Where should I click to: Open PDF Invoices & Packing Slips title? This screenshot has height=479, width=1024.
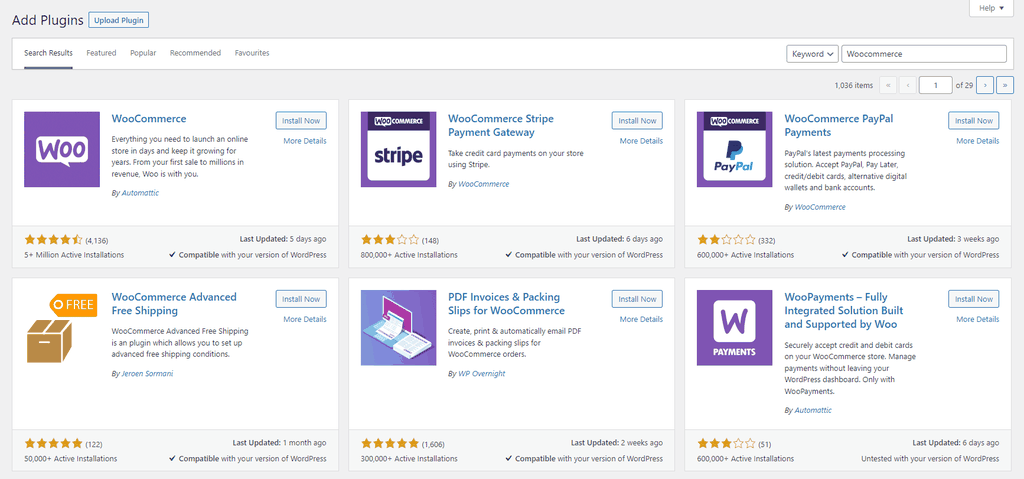point(506,303)
